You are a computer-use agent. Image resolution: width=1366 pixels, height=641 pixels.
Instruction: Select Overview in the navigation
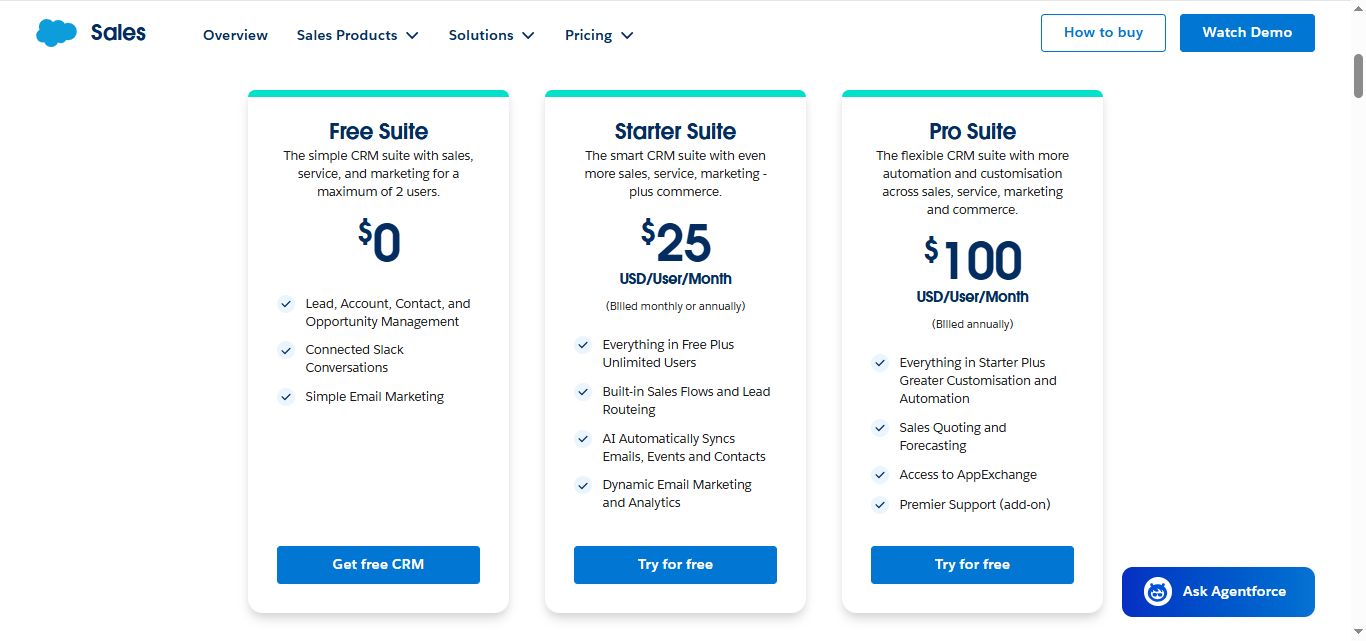pos(235,35)
